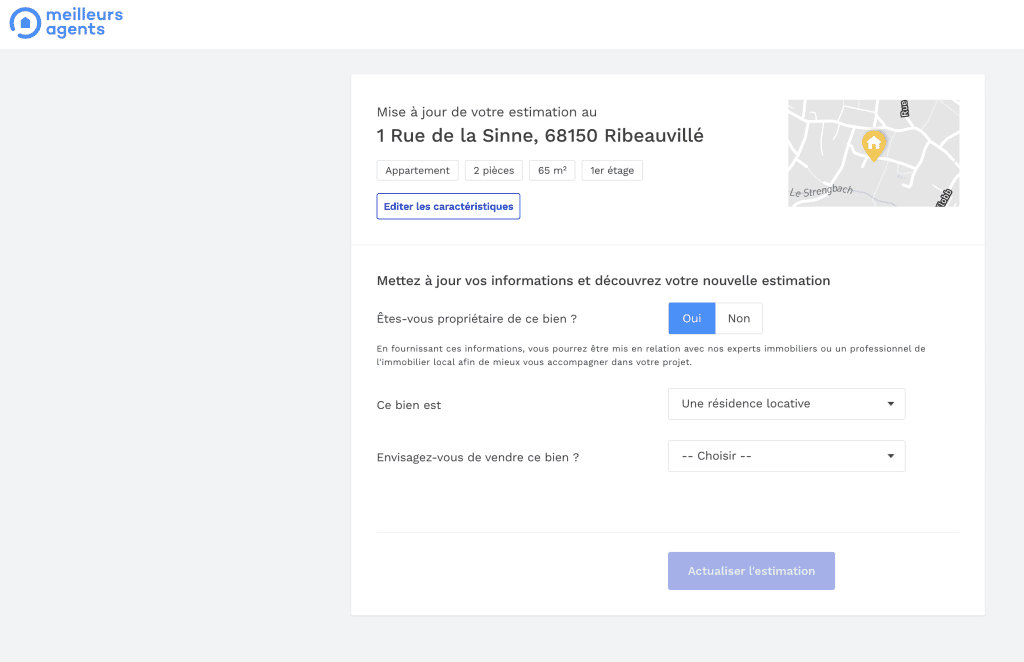
Task: Click the '1er étage' property tag
Action: coord(611,170)
